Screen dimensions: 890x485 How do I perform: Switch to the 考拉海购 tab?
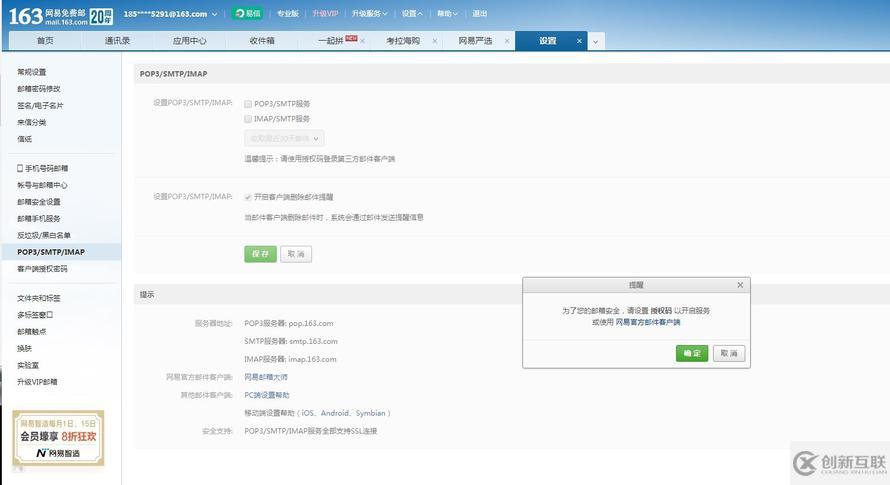(403, 41)
